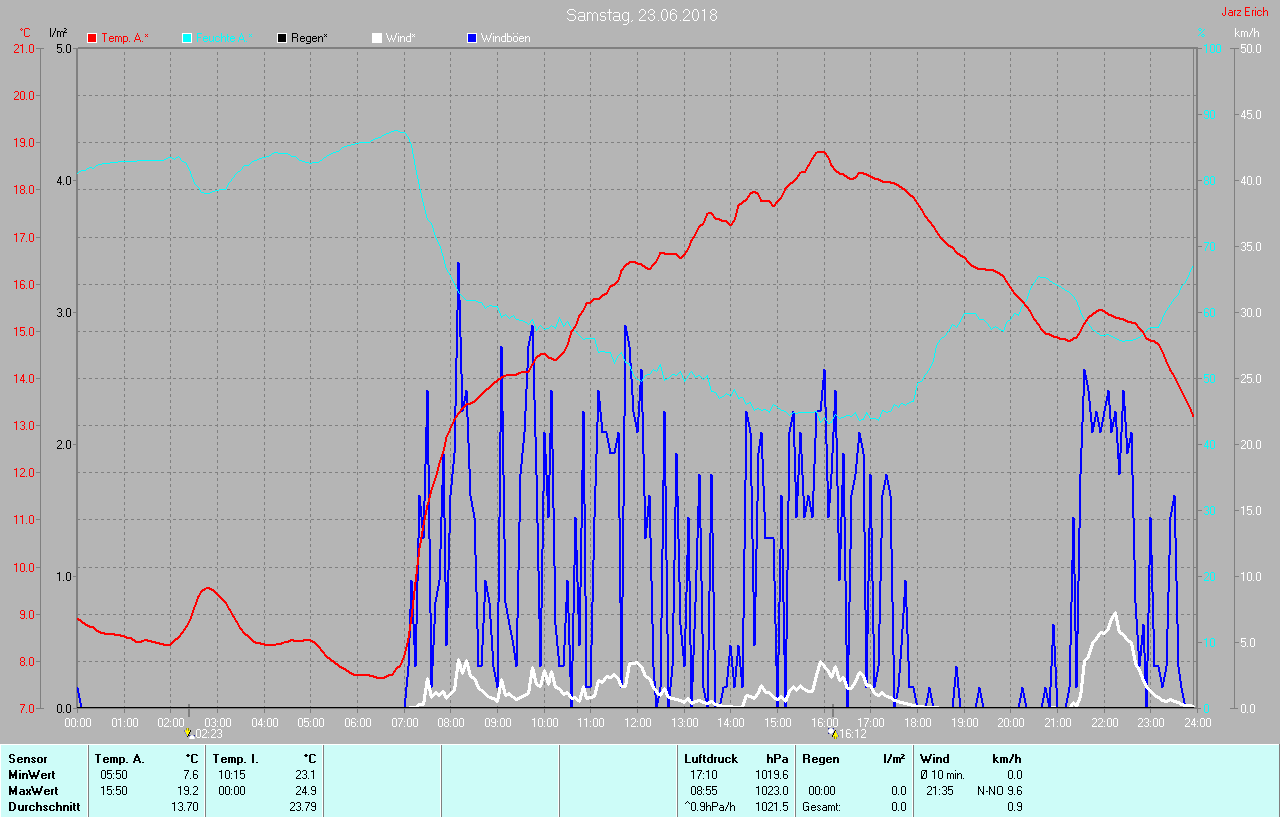This screenshot has height=817, width=1280.
Task: Click the blue Windböen legend square
Action: [x=472, y=38]
